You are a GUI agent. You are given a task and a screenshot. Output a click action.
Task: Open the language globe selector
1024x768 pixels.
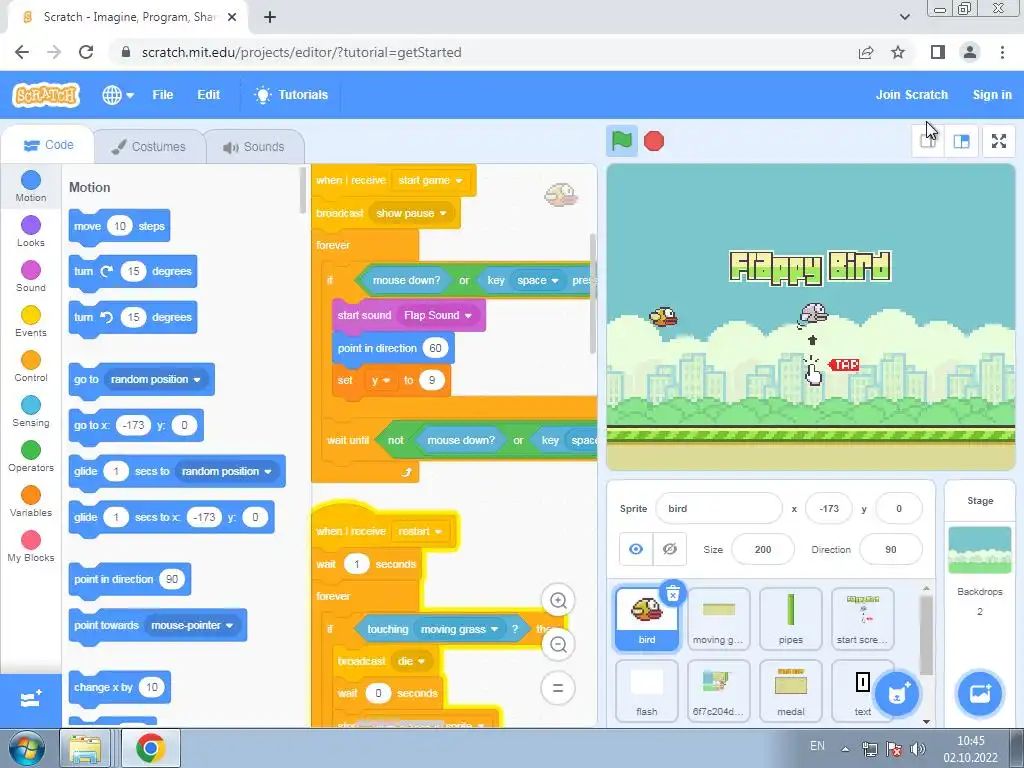click(x=118, y=95)
